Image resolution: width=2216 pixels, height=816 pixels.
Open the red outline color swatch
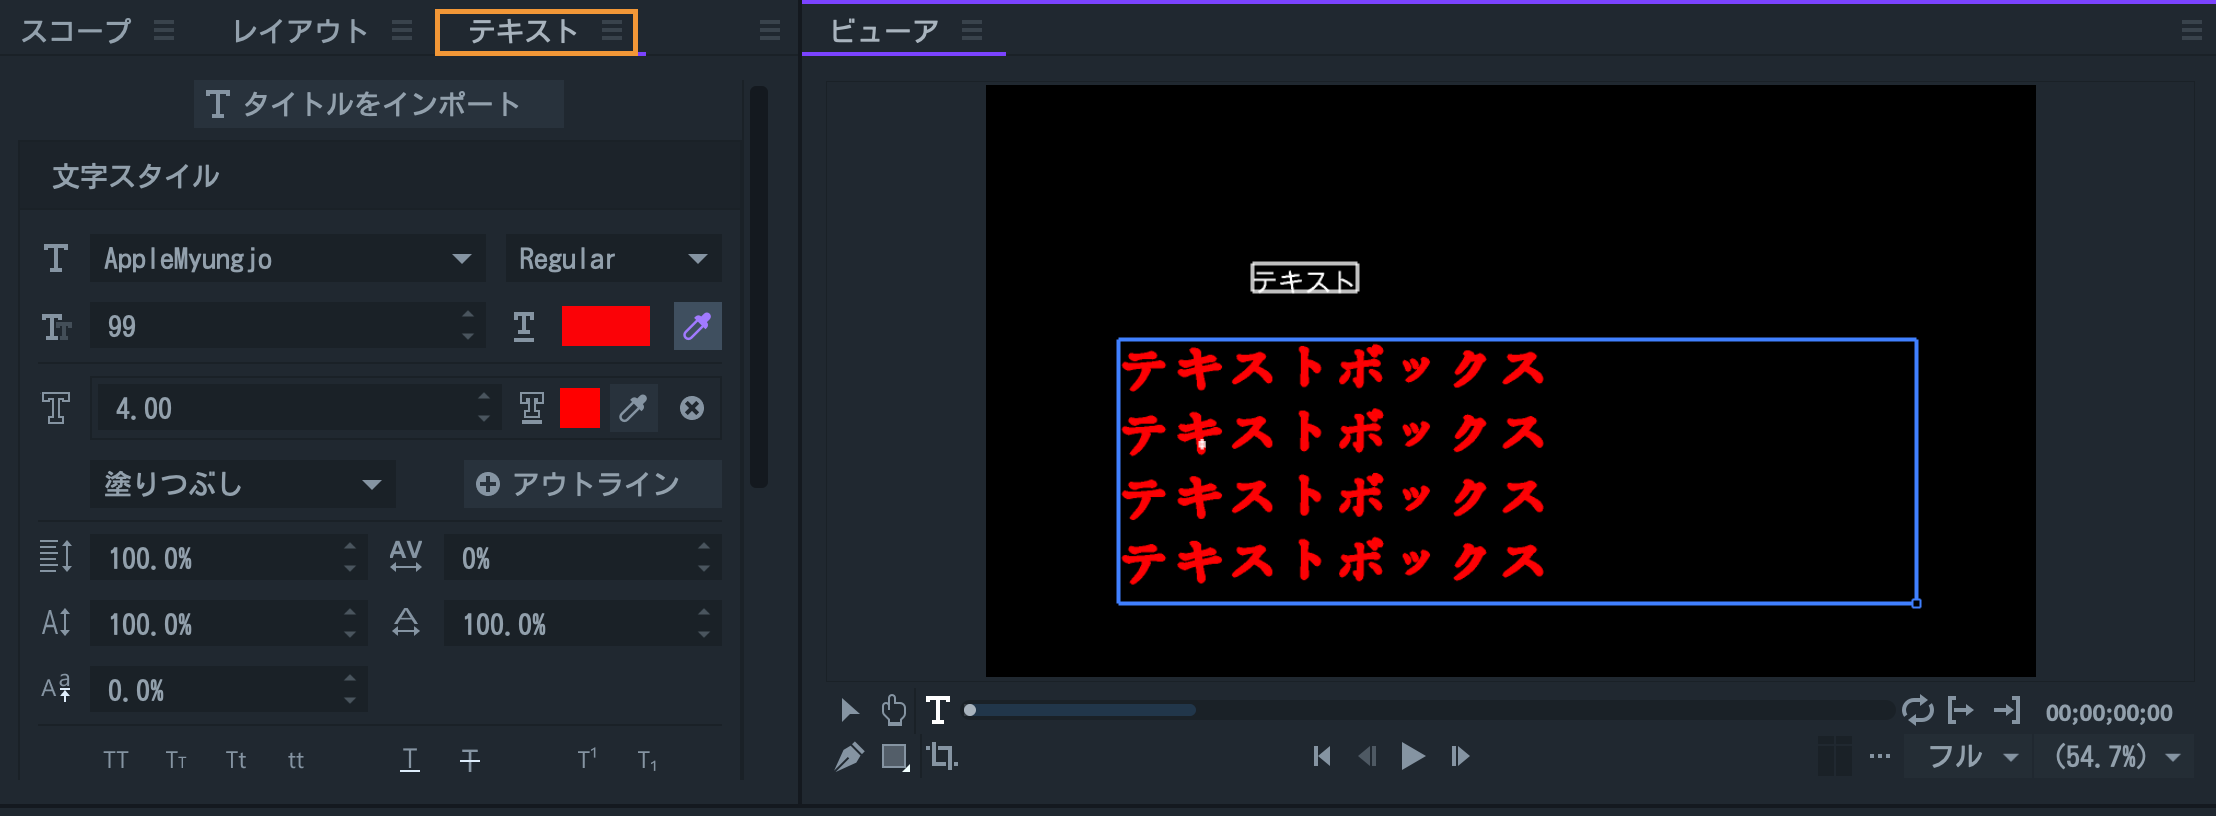pyautogui.click(x=580, y=408)
